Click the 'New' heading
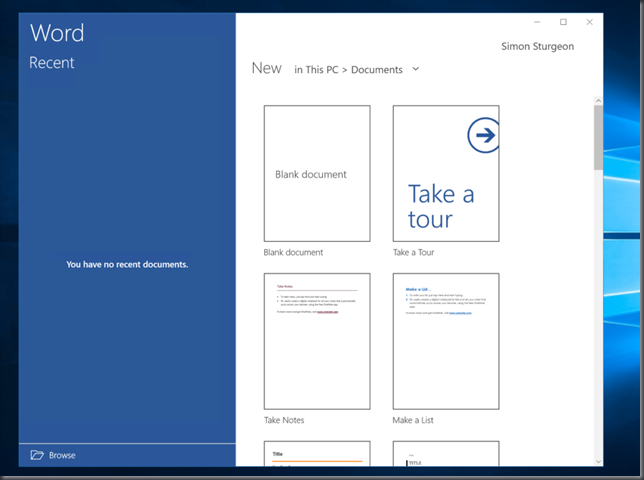 (x=267, y=68)
